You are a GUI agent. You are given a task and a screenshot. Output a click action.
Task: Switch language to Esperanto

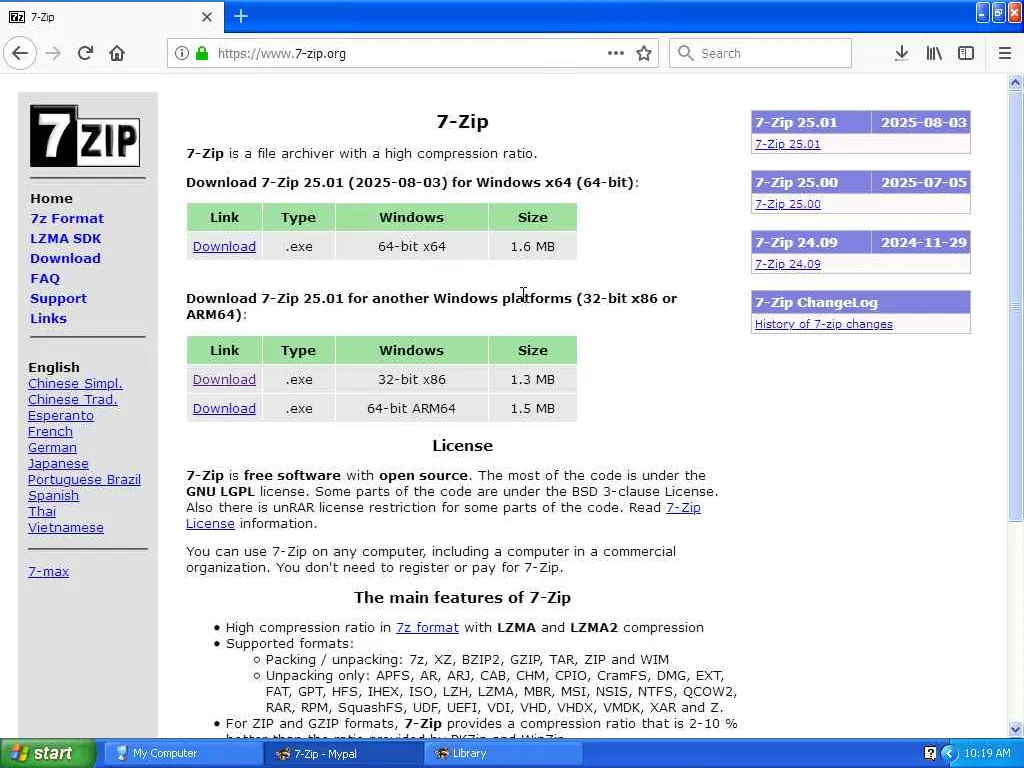61,416
